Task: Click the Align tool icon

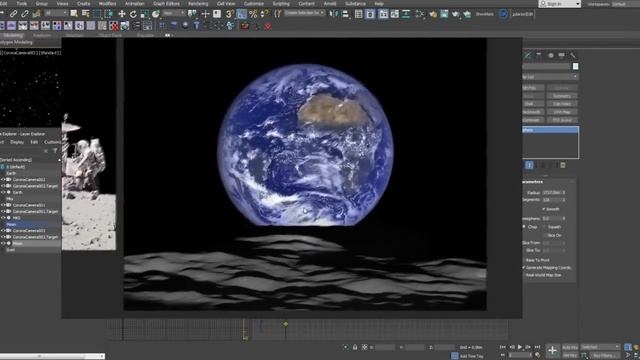Action: pyautogui.click(x=346, y=14)
